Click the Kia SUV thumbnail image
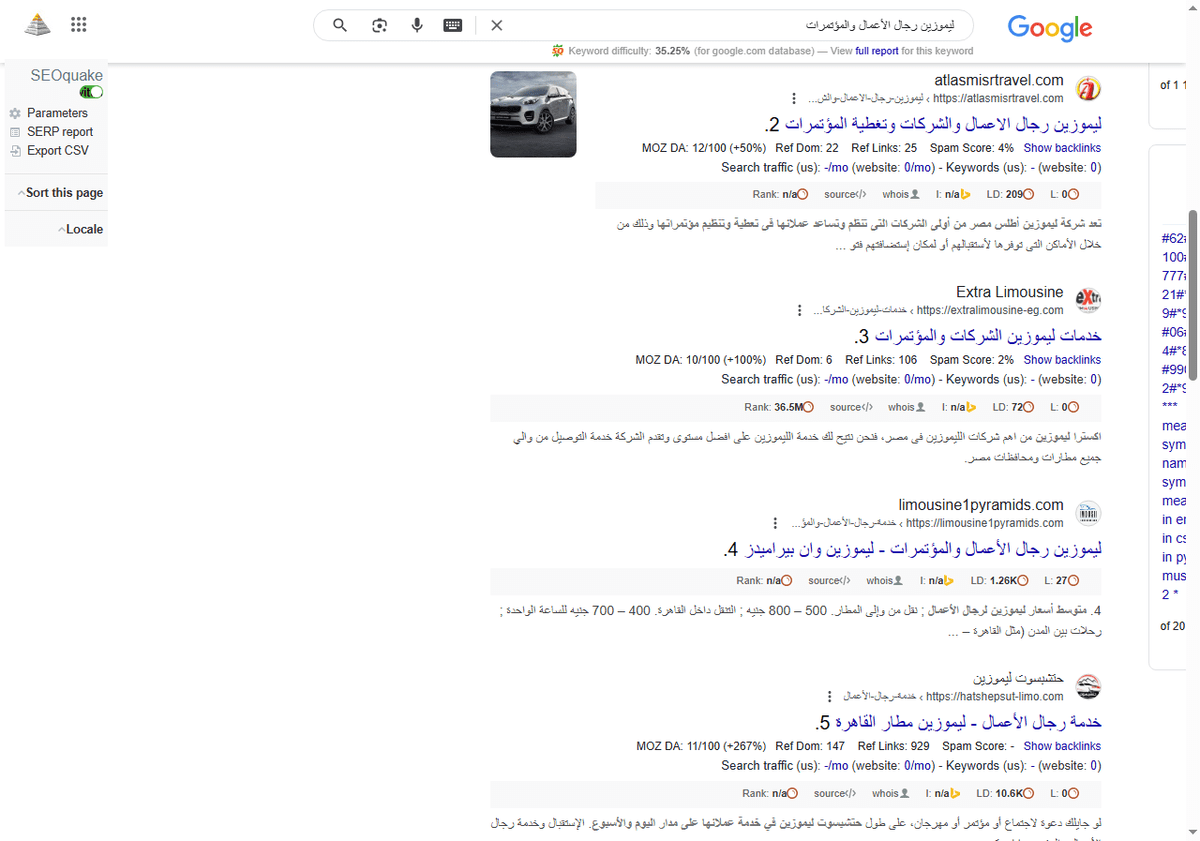Image resolution: width=1200 pixels, height=841 pixels. [x=533, y=114]
